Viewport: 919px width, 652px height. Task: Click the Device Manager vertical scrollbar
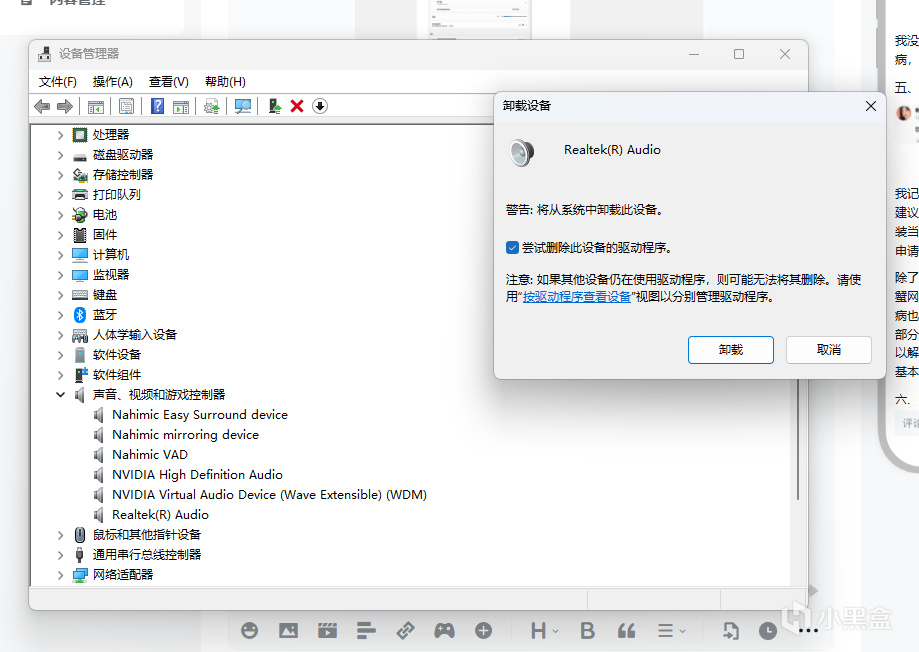pos(798,440)
